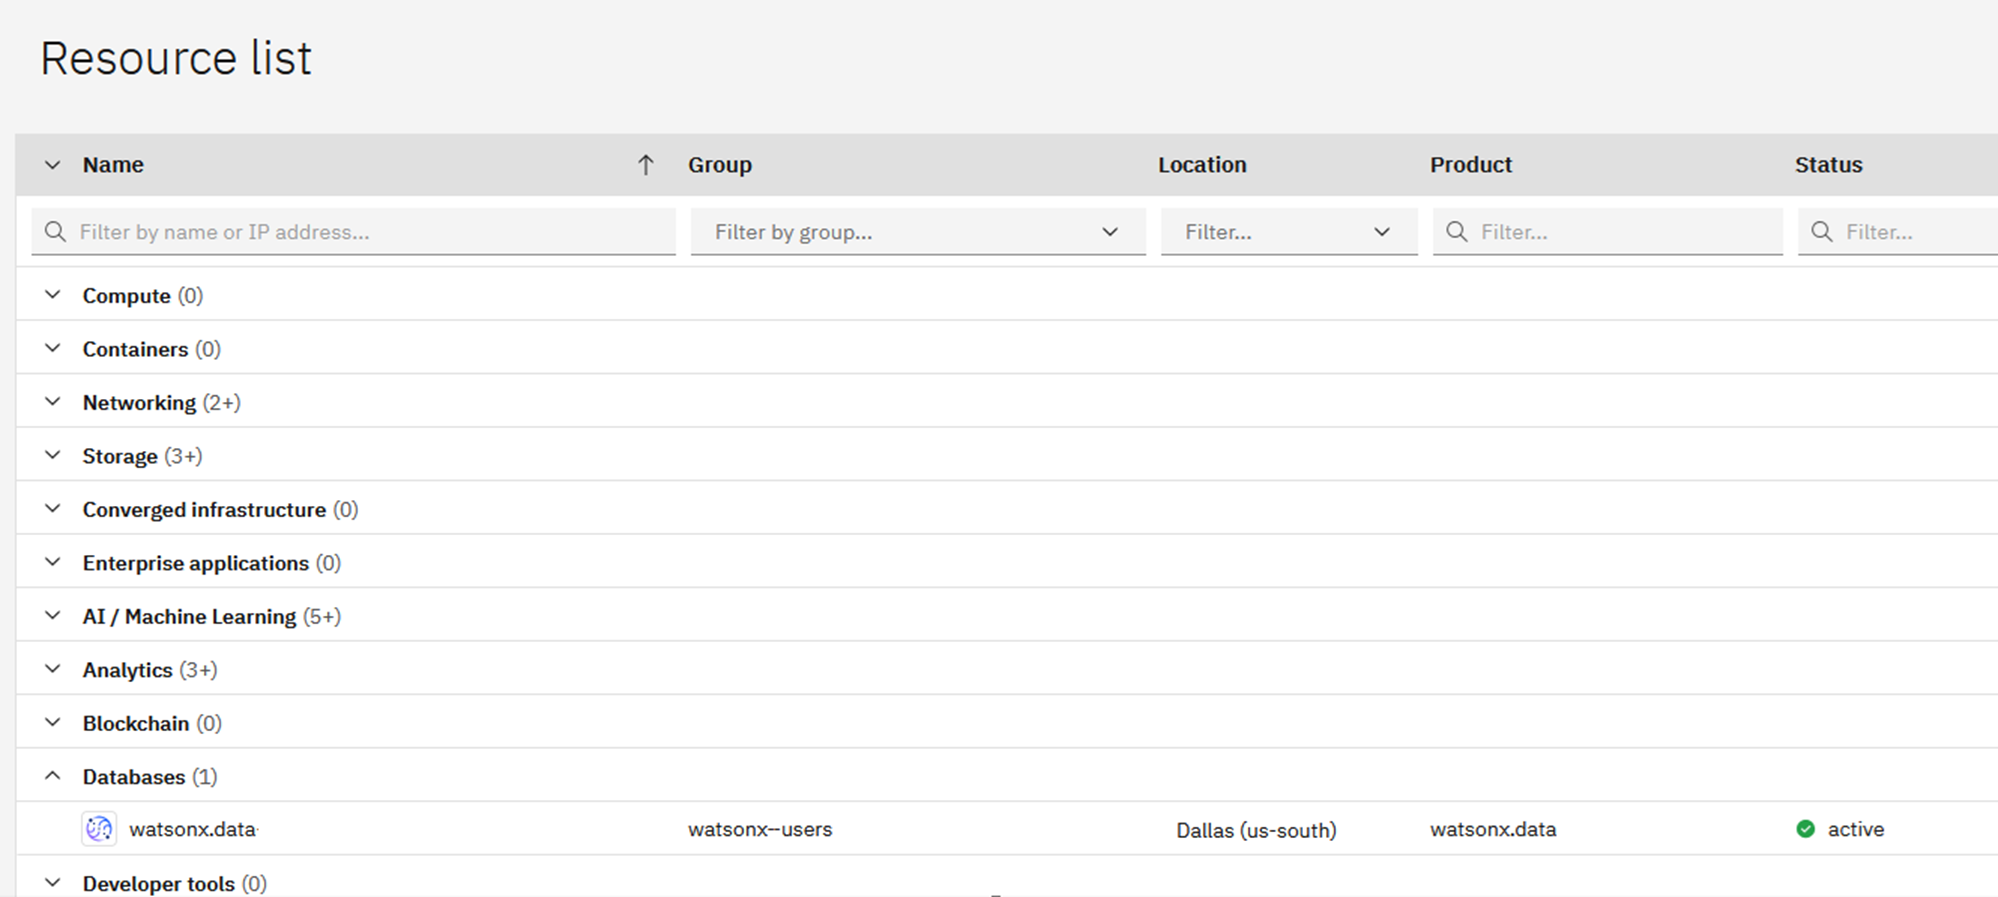Click the watsonx.data database resource icon
The image size is (1998, 897).
(99, 829)
